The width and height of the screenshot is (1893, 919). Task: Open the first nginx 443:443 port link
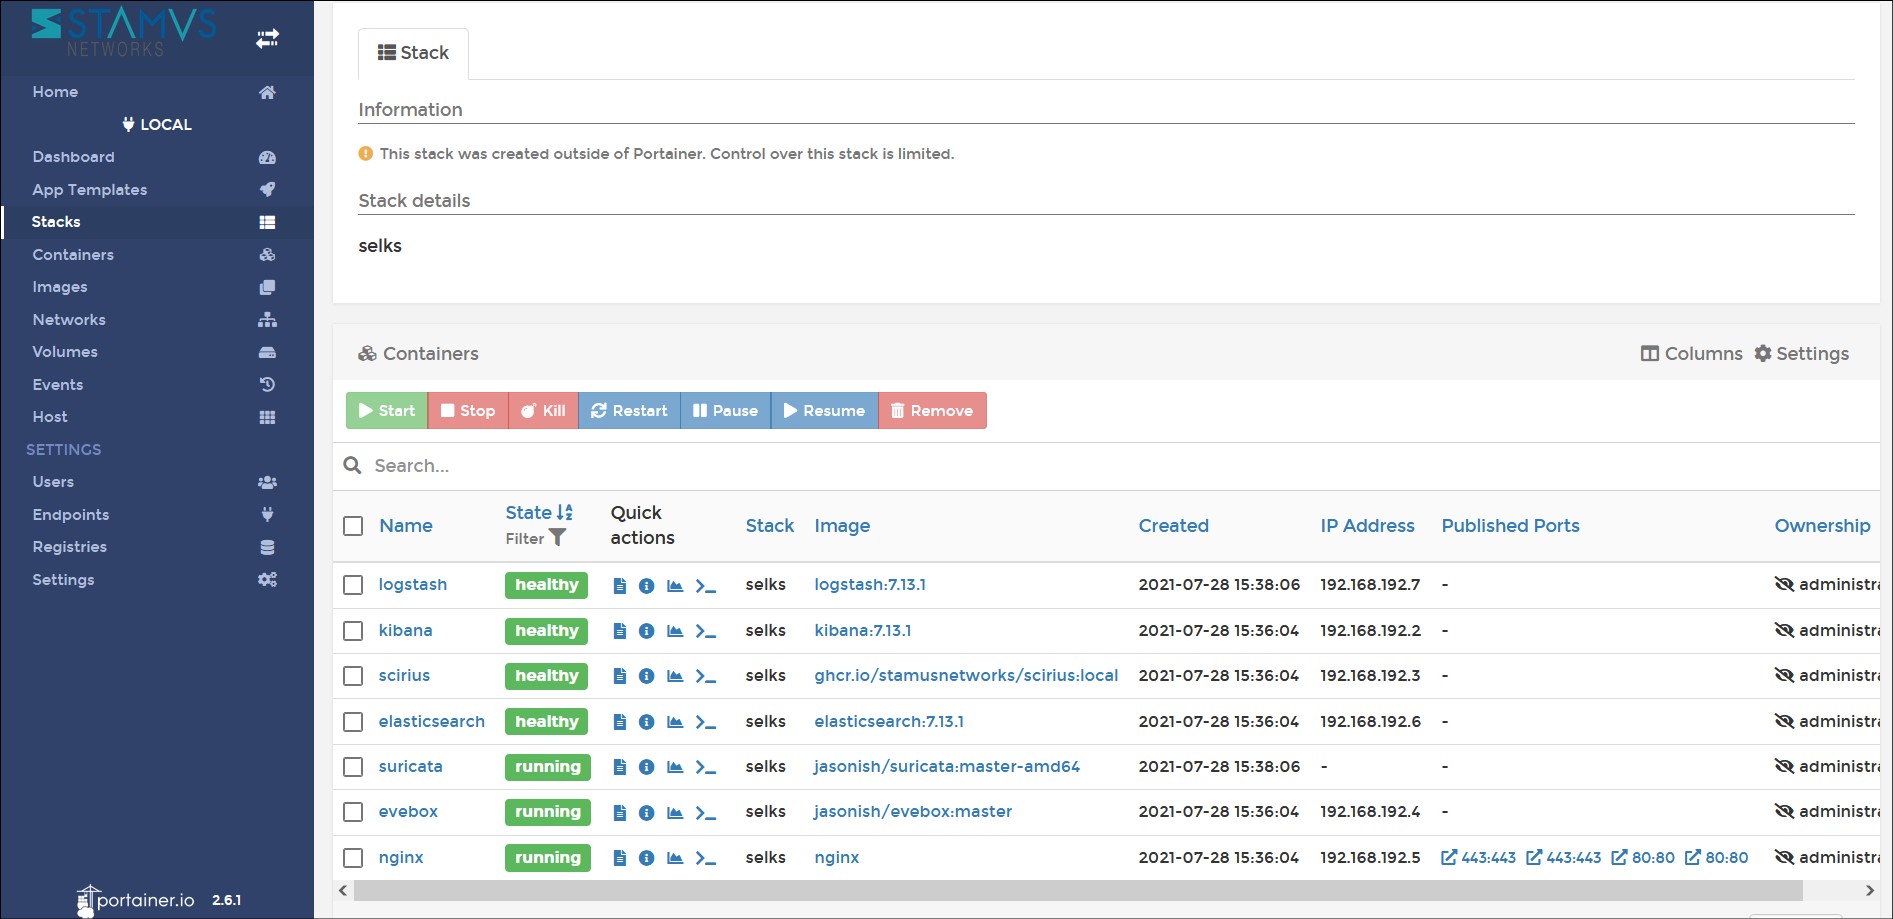point(1478,858)
